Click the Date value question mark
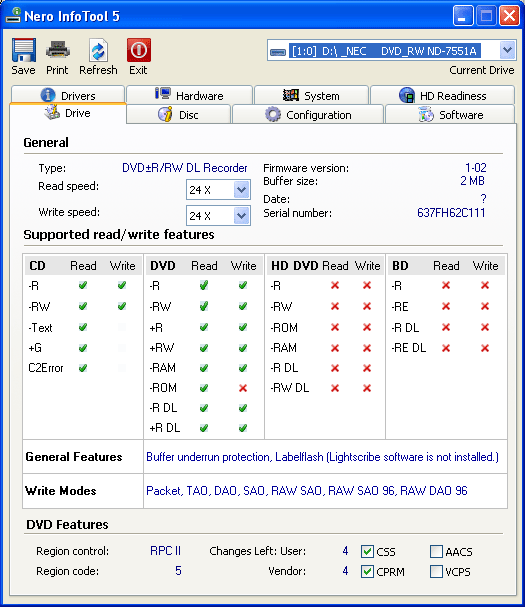 click(483, 199)
